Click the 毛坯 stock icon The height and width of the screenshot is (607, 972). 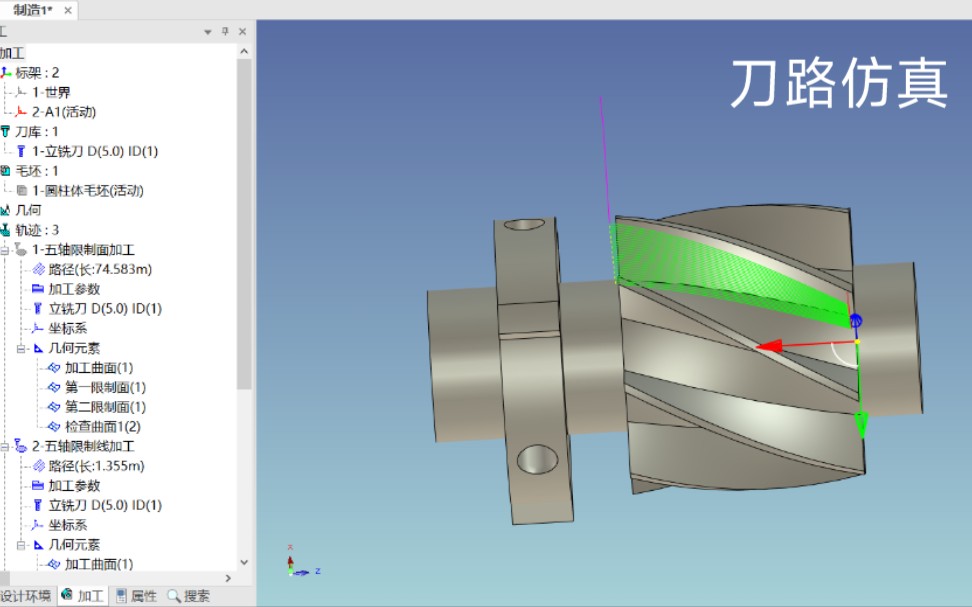pyautogui.click(x=6, y=171)
